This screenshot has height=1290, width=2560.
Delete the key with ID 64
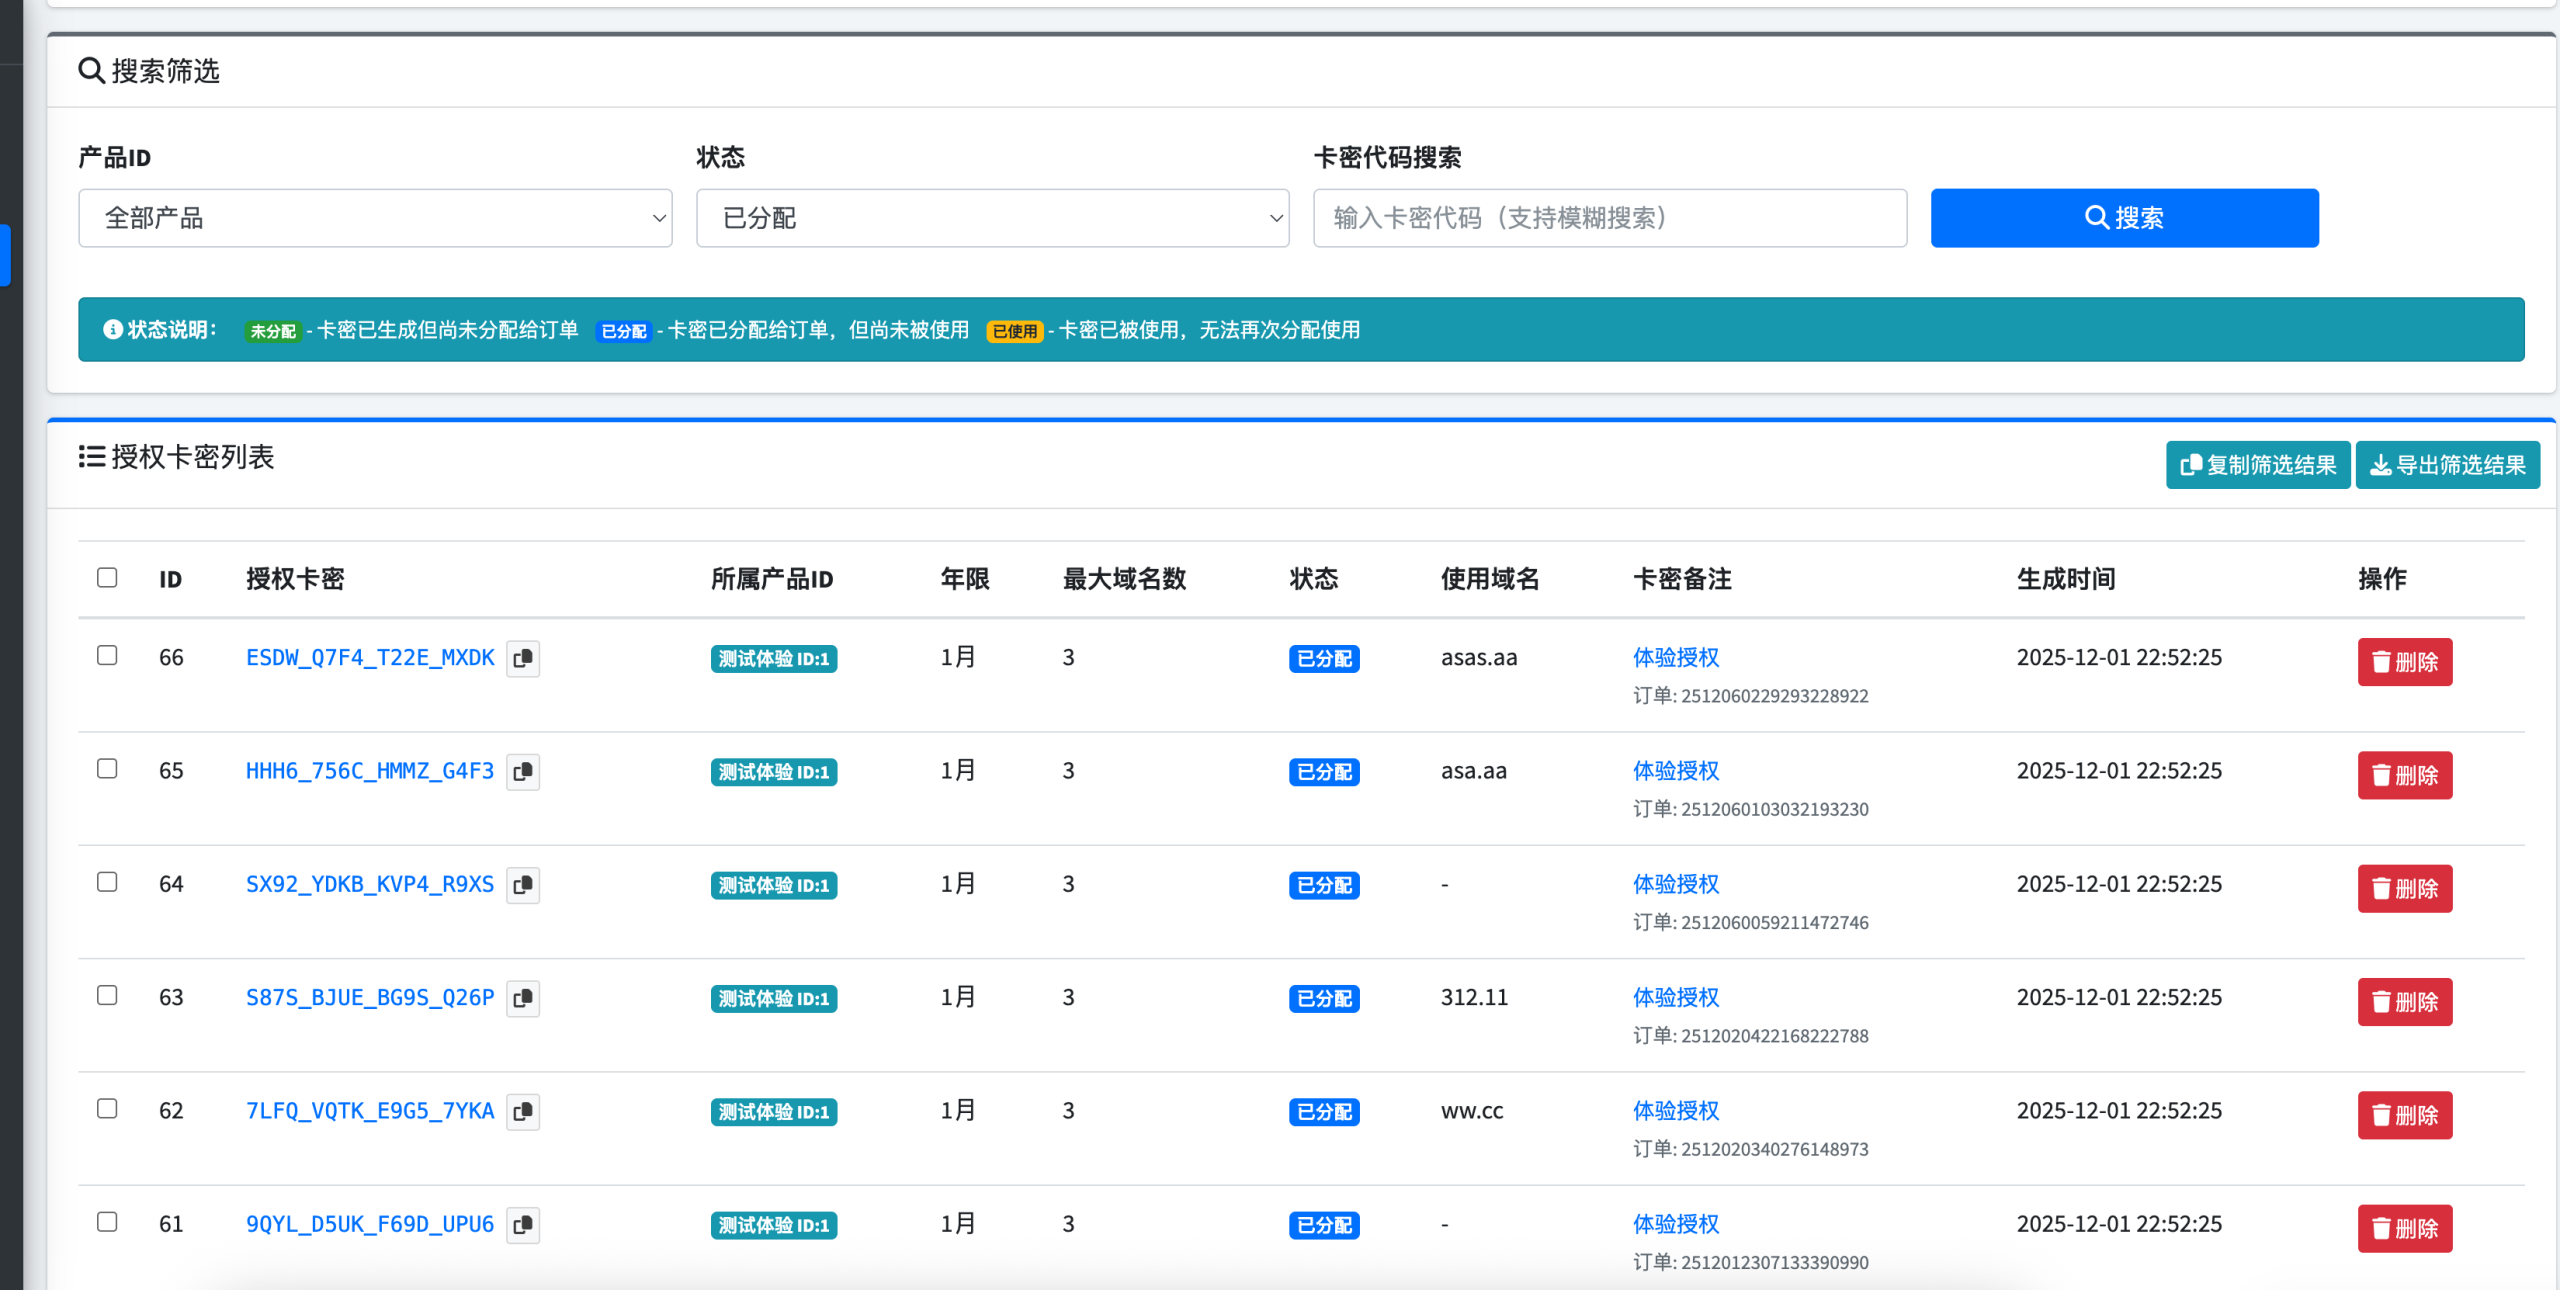[2405, 888]
